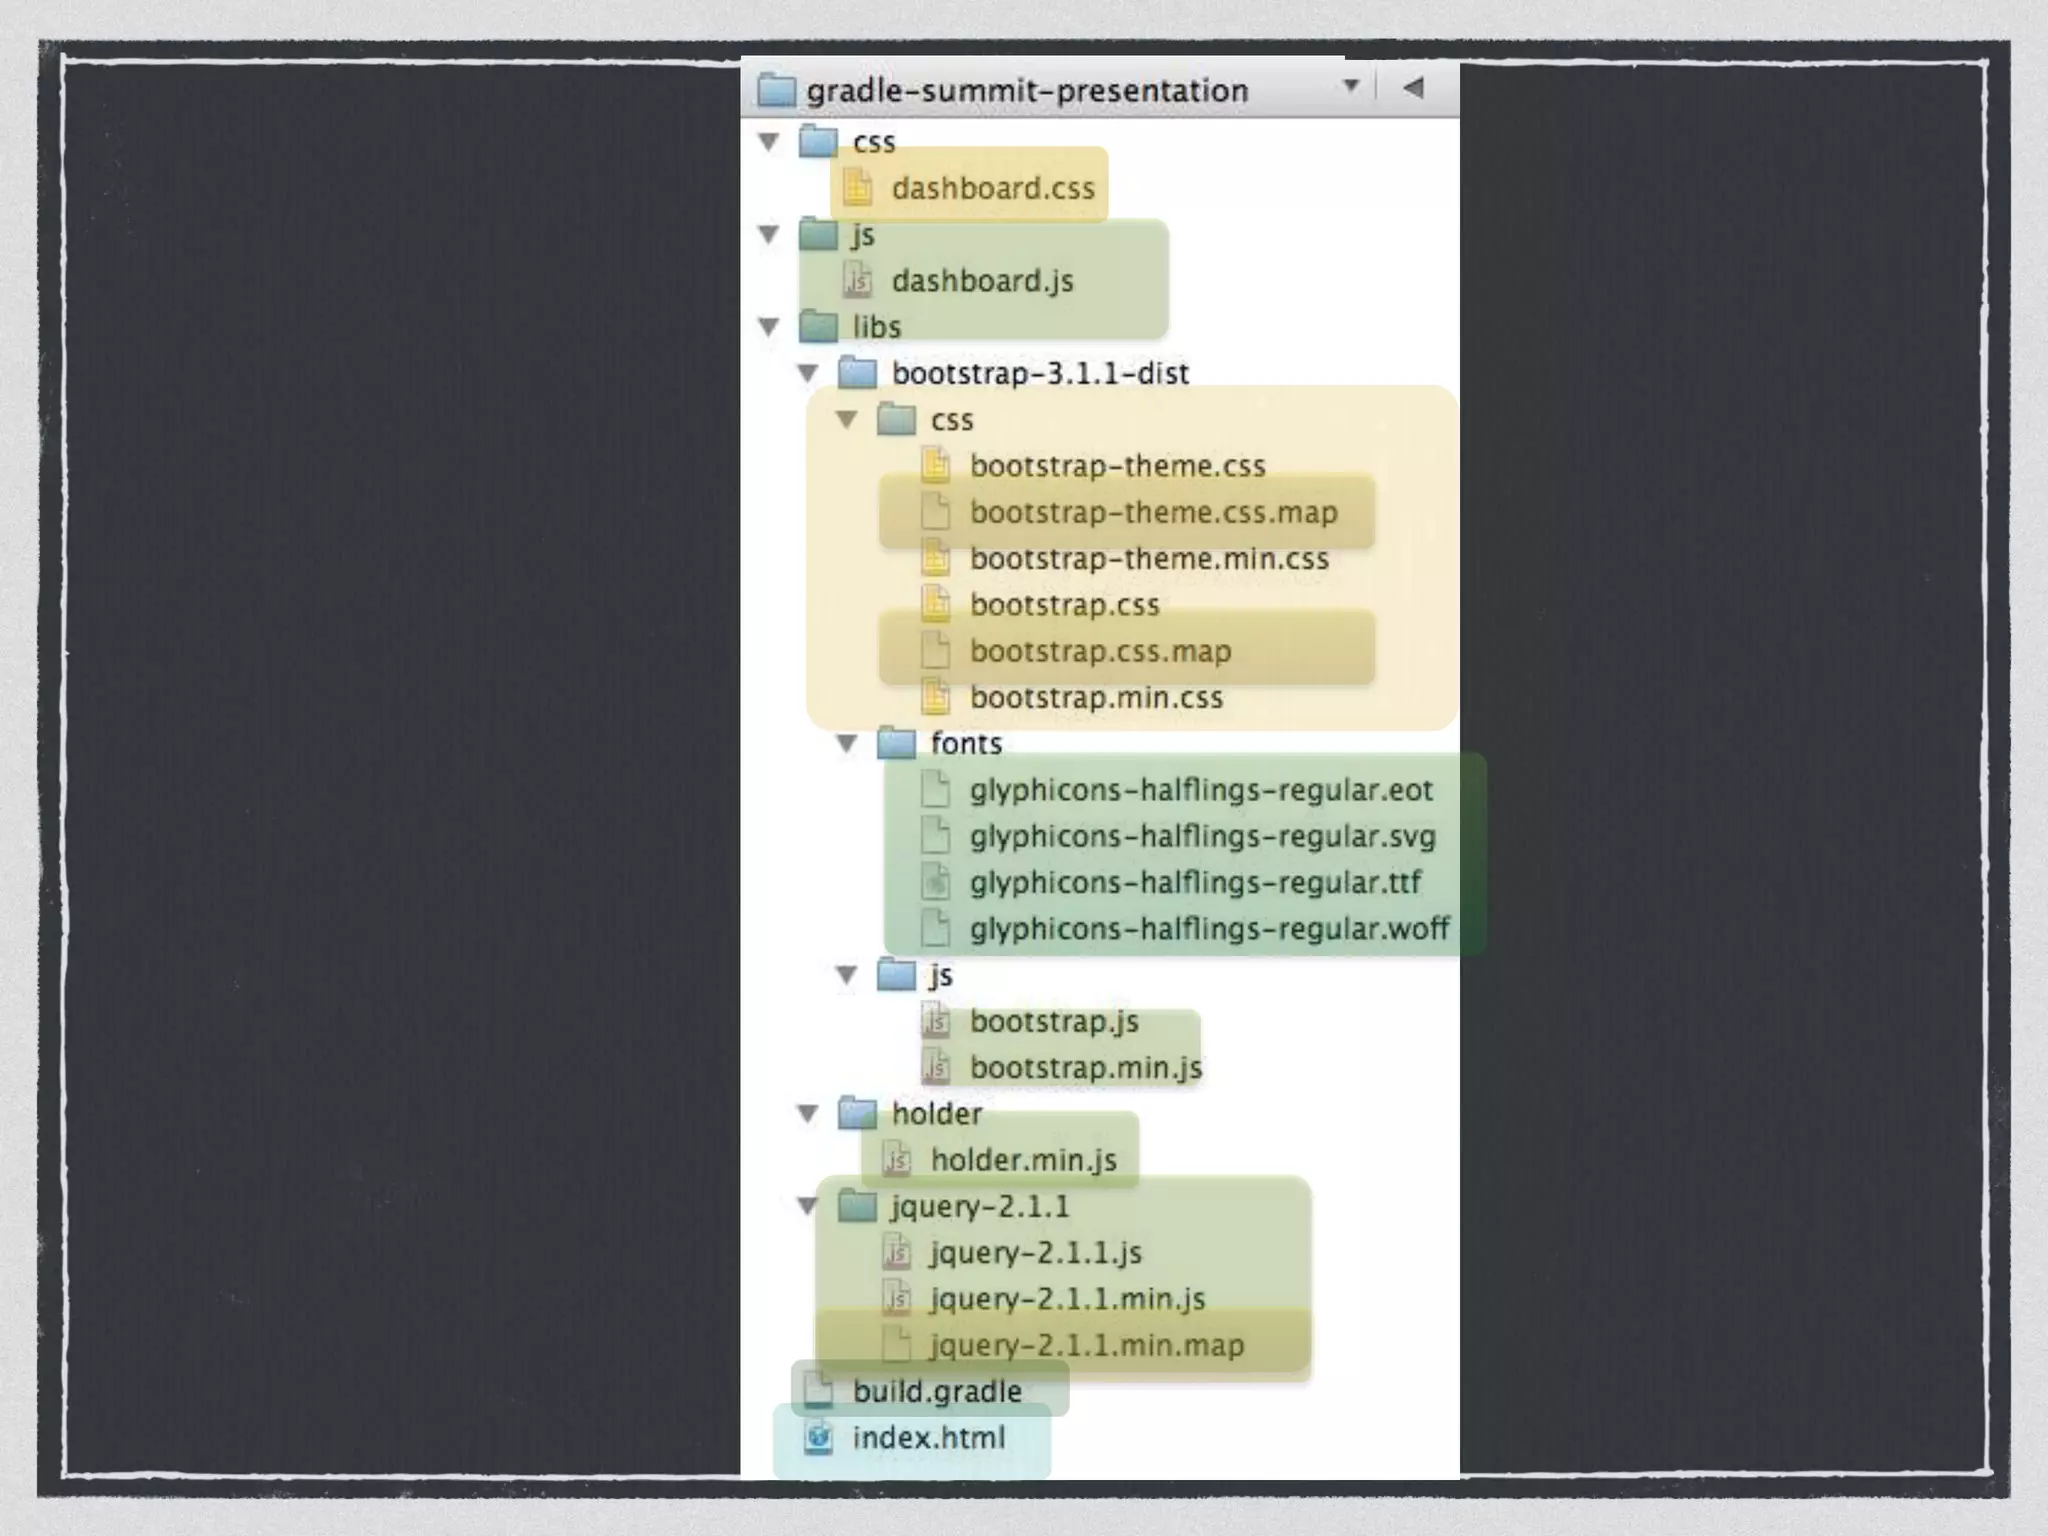2048x1536 pixels.
Task: Select the gradle-summit-presentation project title
Action: pos(1027,91)
